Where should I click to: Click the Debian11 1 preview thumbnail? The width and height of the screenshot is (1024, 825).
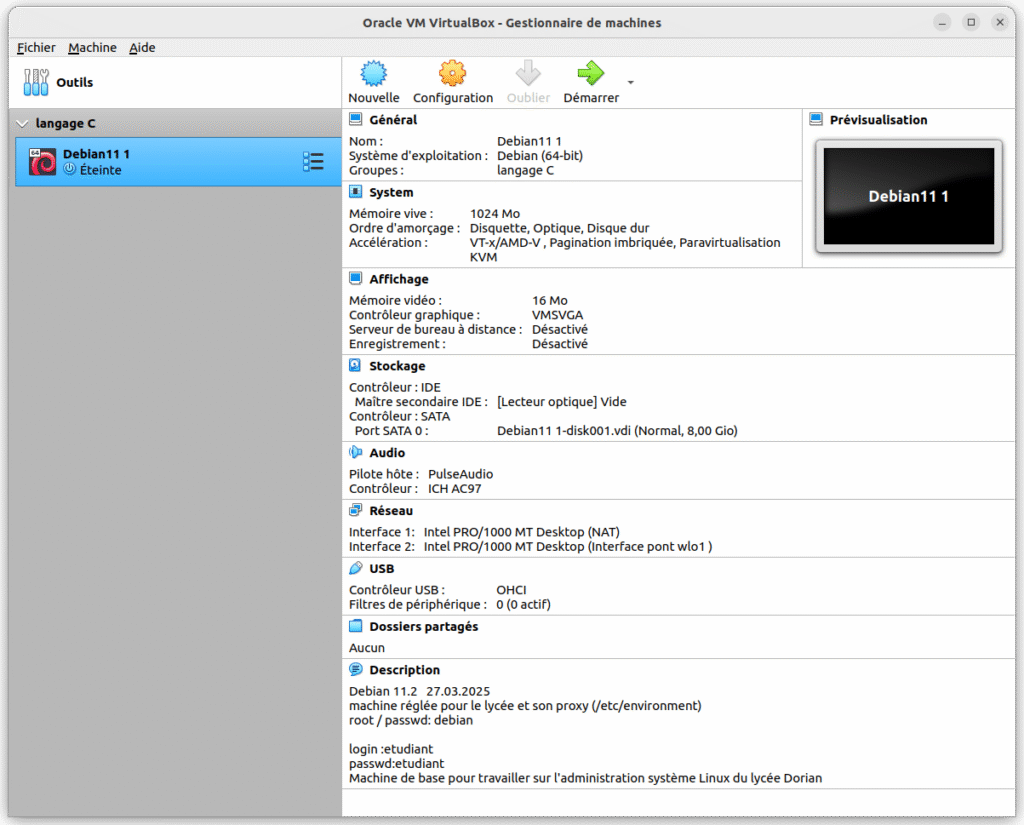pyautogui.click(x=908, y=196)
